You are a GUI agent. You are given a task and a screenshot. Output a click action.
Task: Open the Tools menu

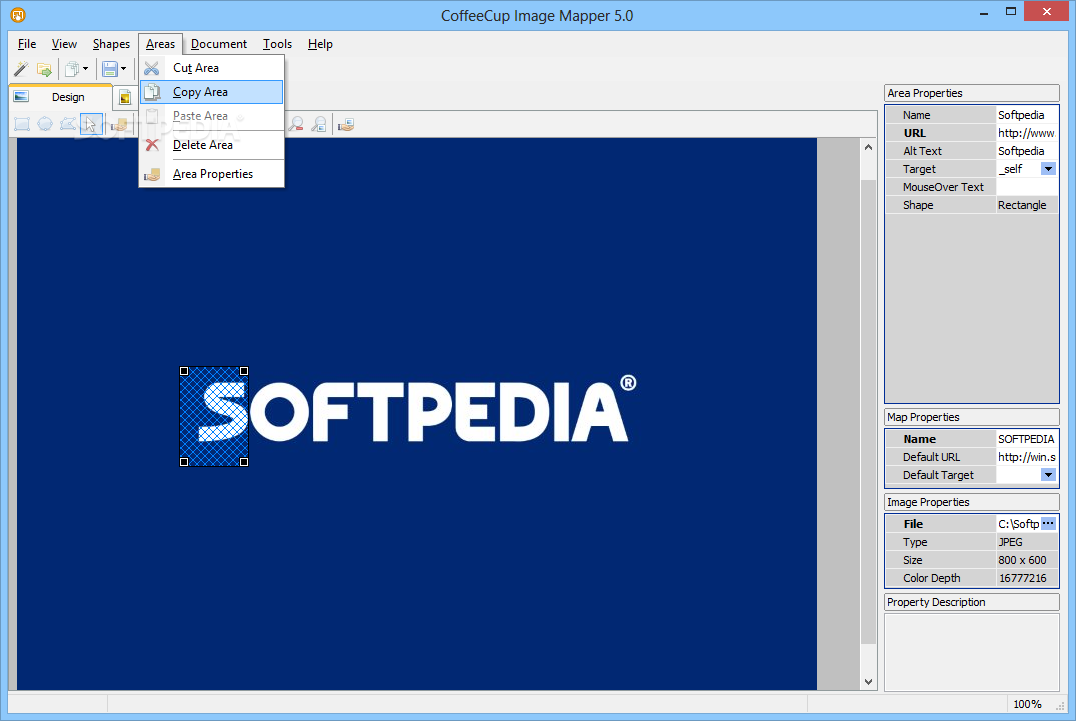[277, 44]
